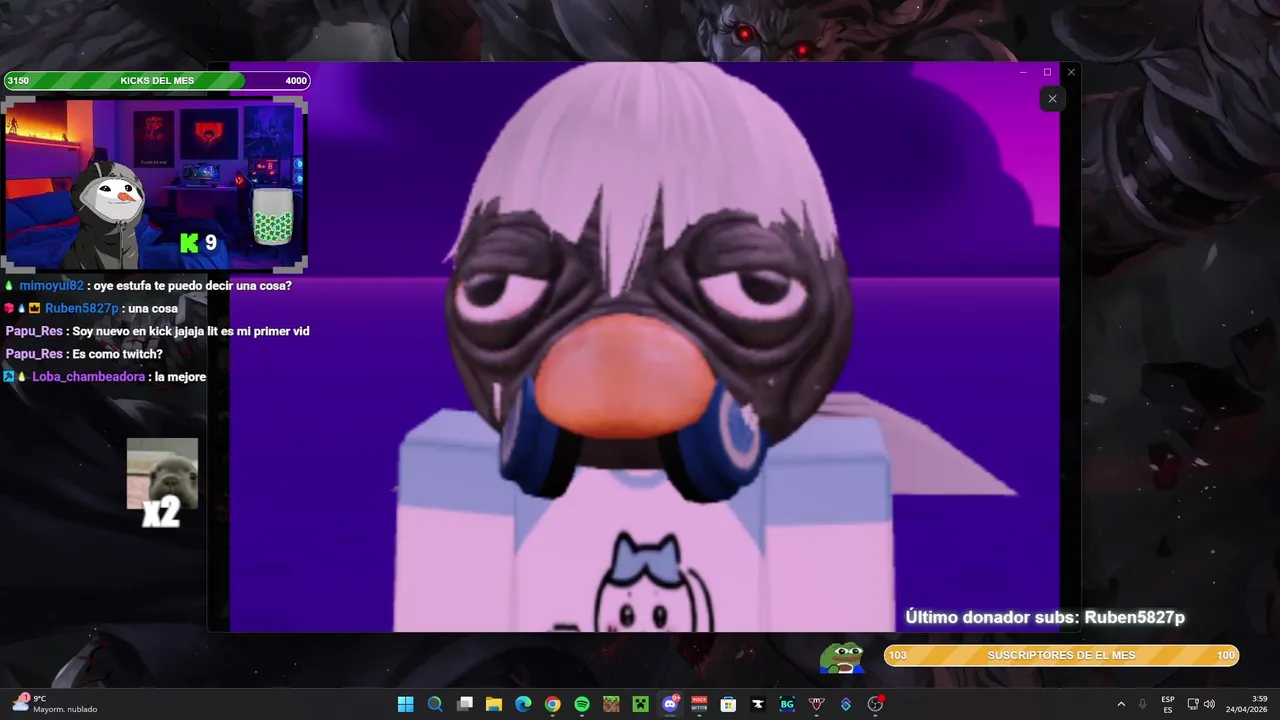The width and height of the screenshot is (1280, 720).
Task: Click "oye estufa te puedo decir" message
Action: click(192, 286)
